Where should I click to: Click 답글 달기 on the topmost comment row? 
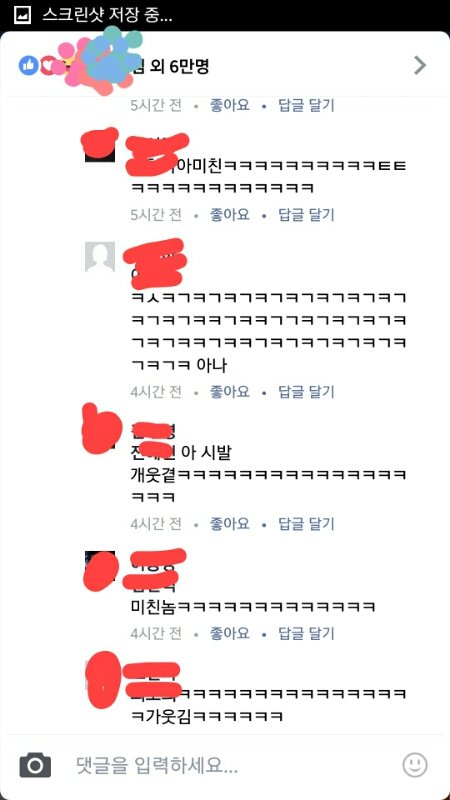[x=306, y=105]
